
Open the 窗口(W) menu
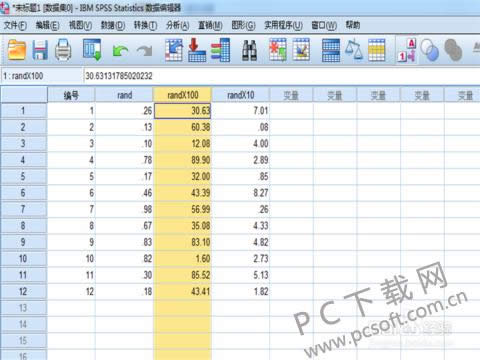click(x=324, y=25)
